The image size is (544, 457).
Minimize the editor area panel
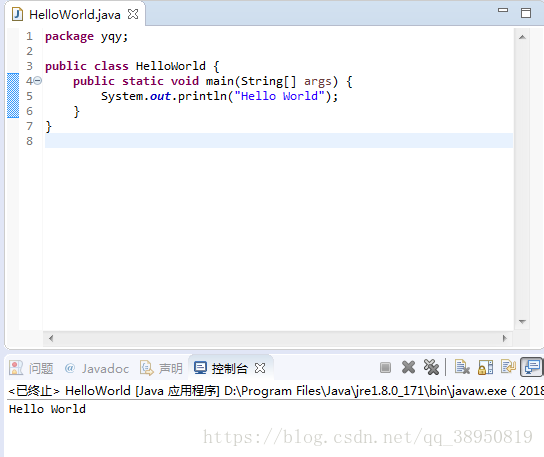(503, 11)
